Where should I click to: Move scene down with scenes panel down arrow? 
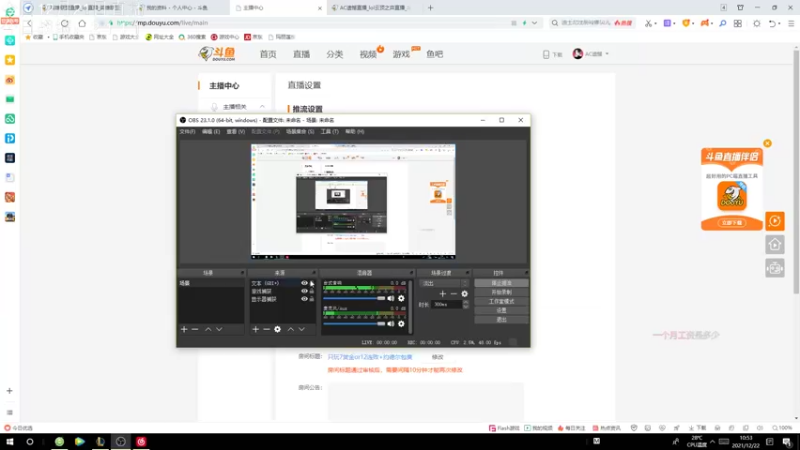[x=219, y=329]
